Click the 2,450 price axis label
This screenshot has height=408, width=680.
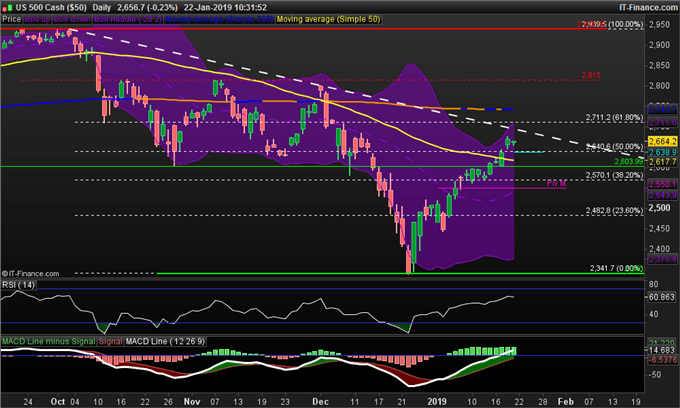click(x=660, y=228)
